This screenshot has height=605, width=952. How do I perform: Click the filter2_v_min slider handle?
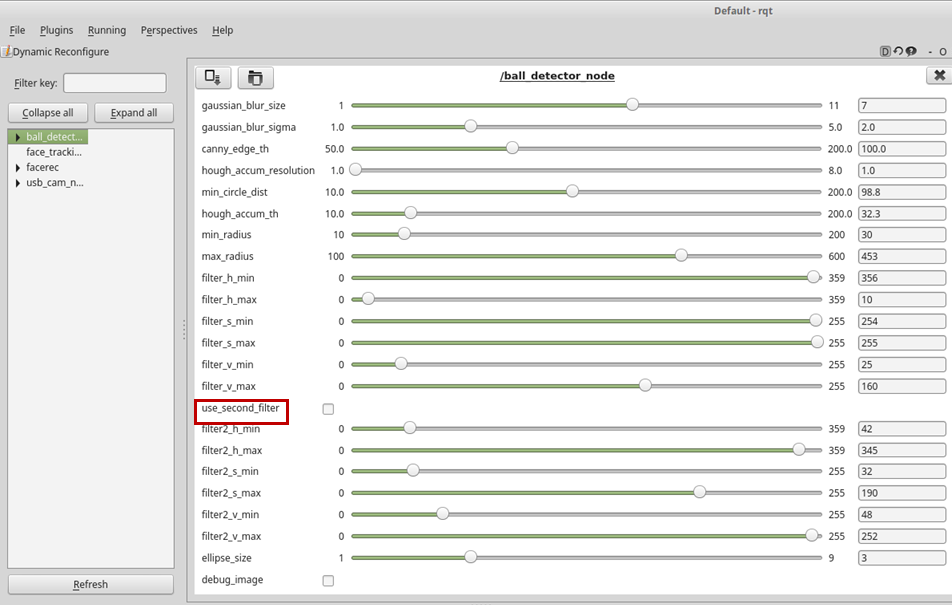pyautogui.click(x=443, y=514)
